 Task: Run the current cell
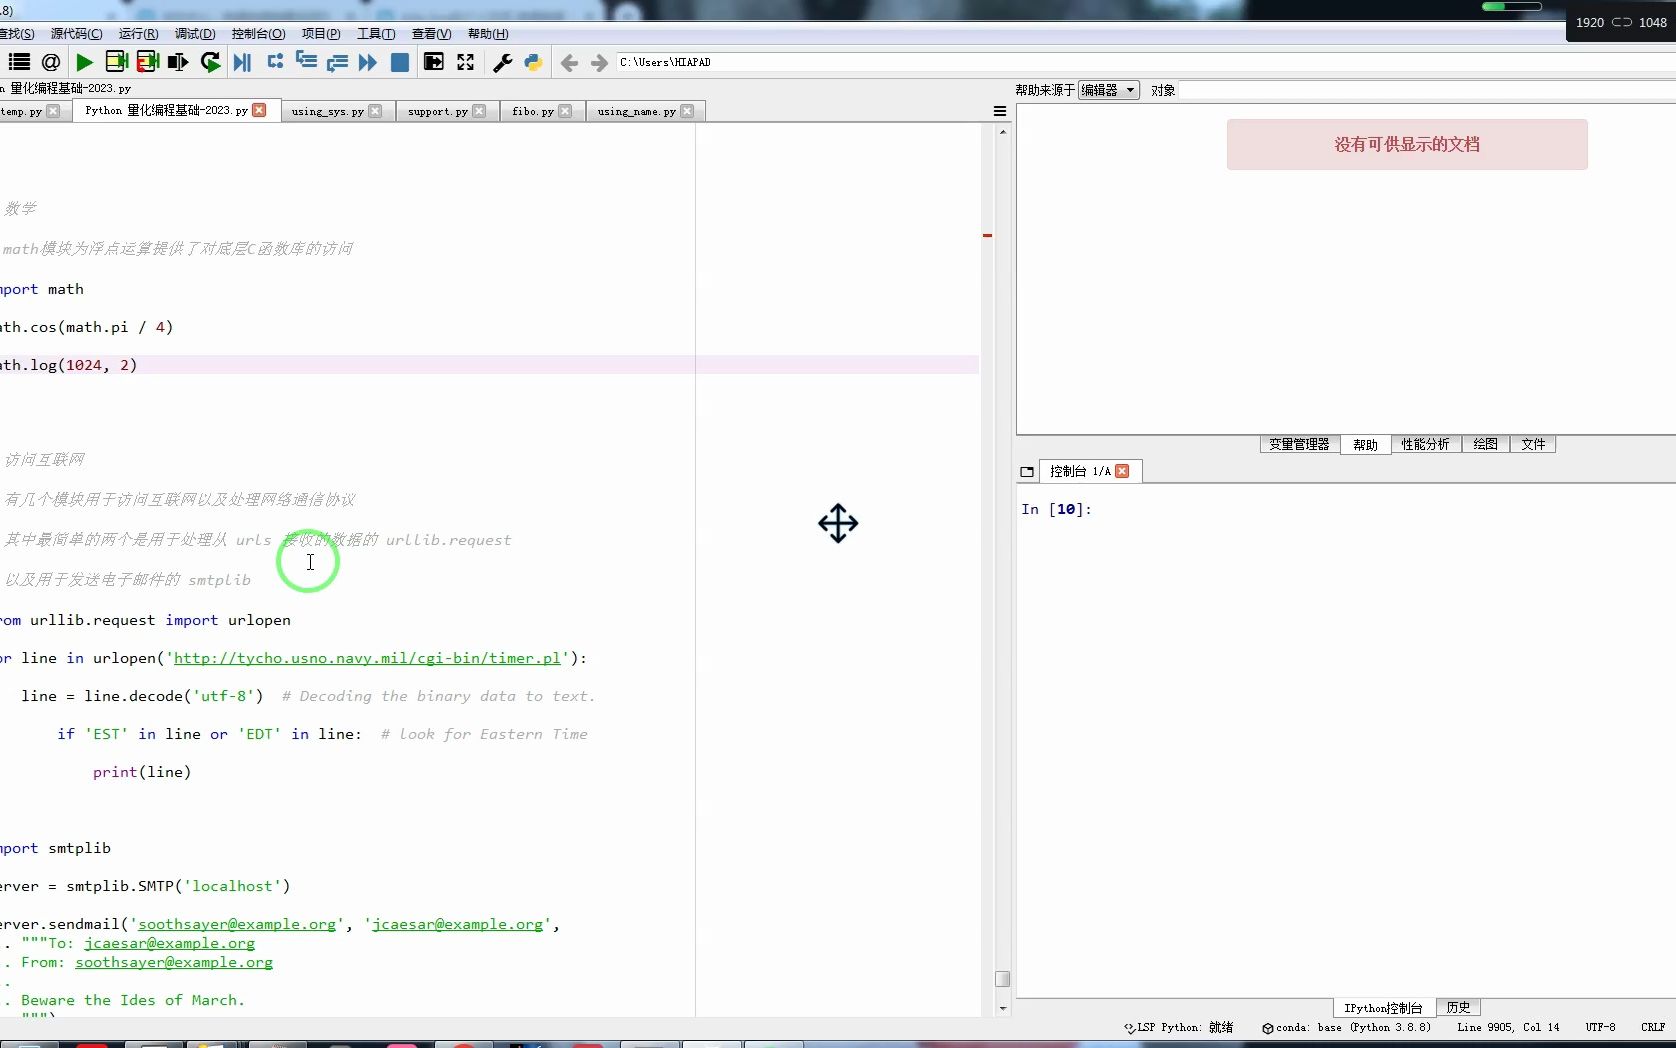(x=116, y=62)
